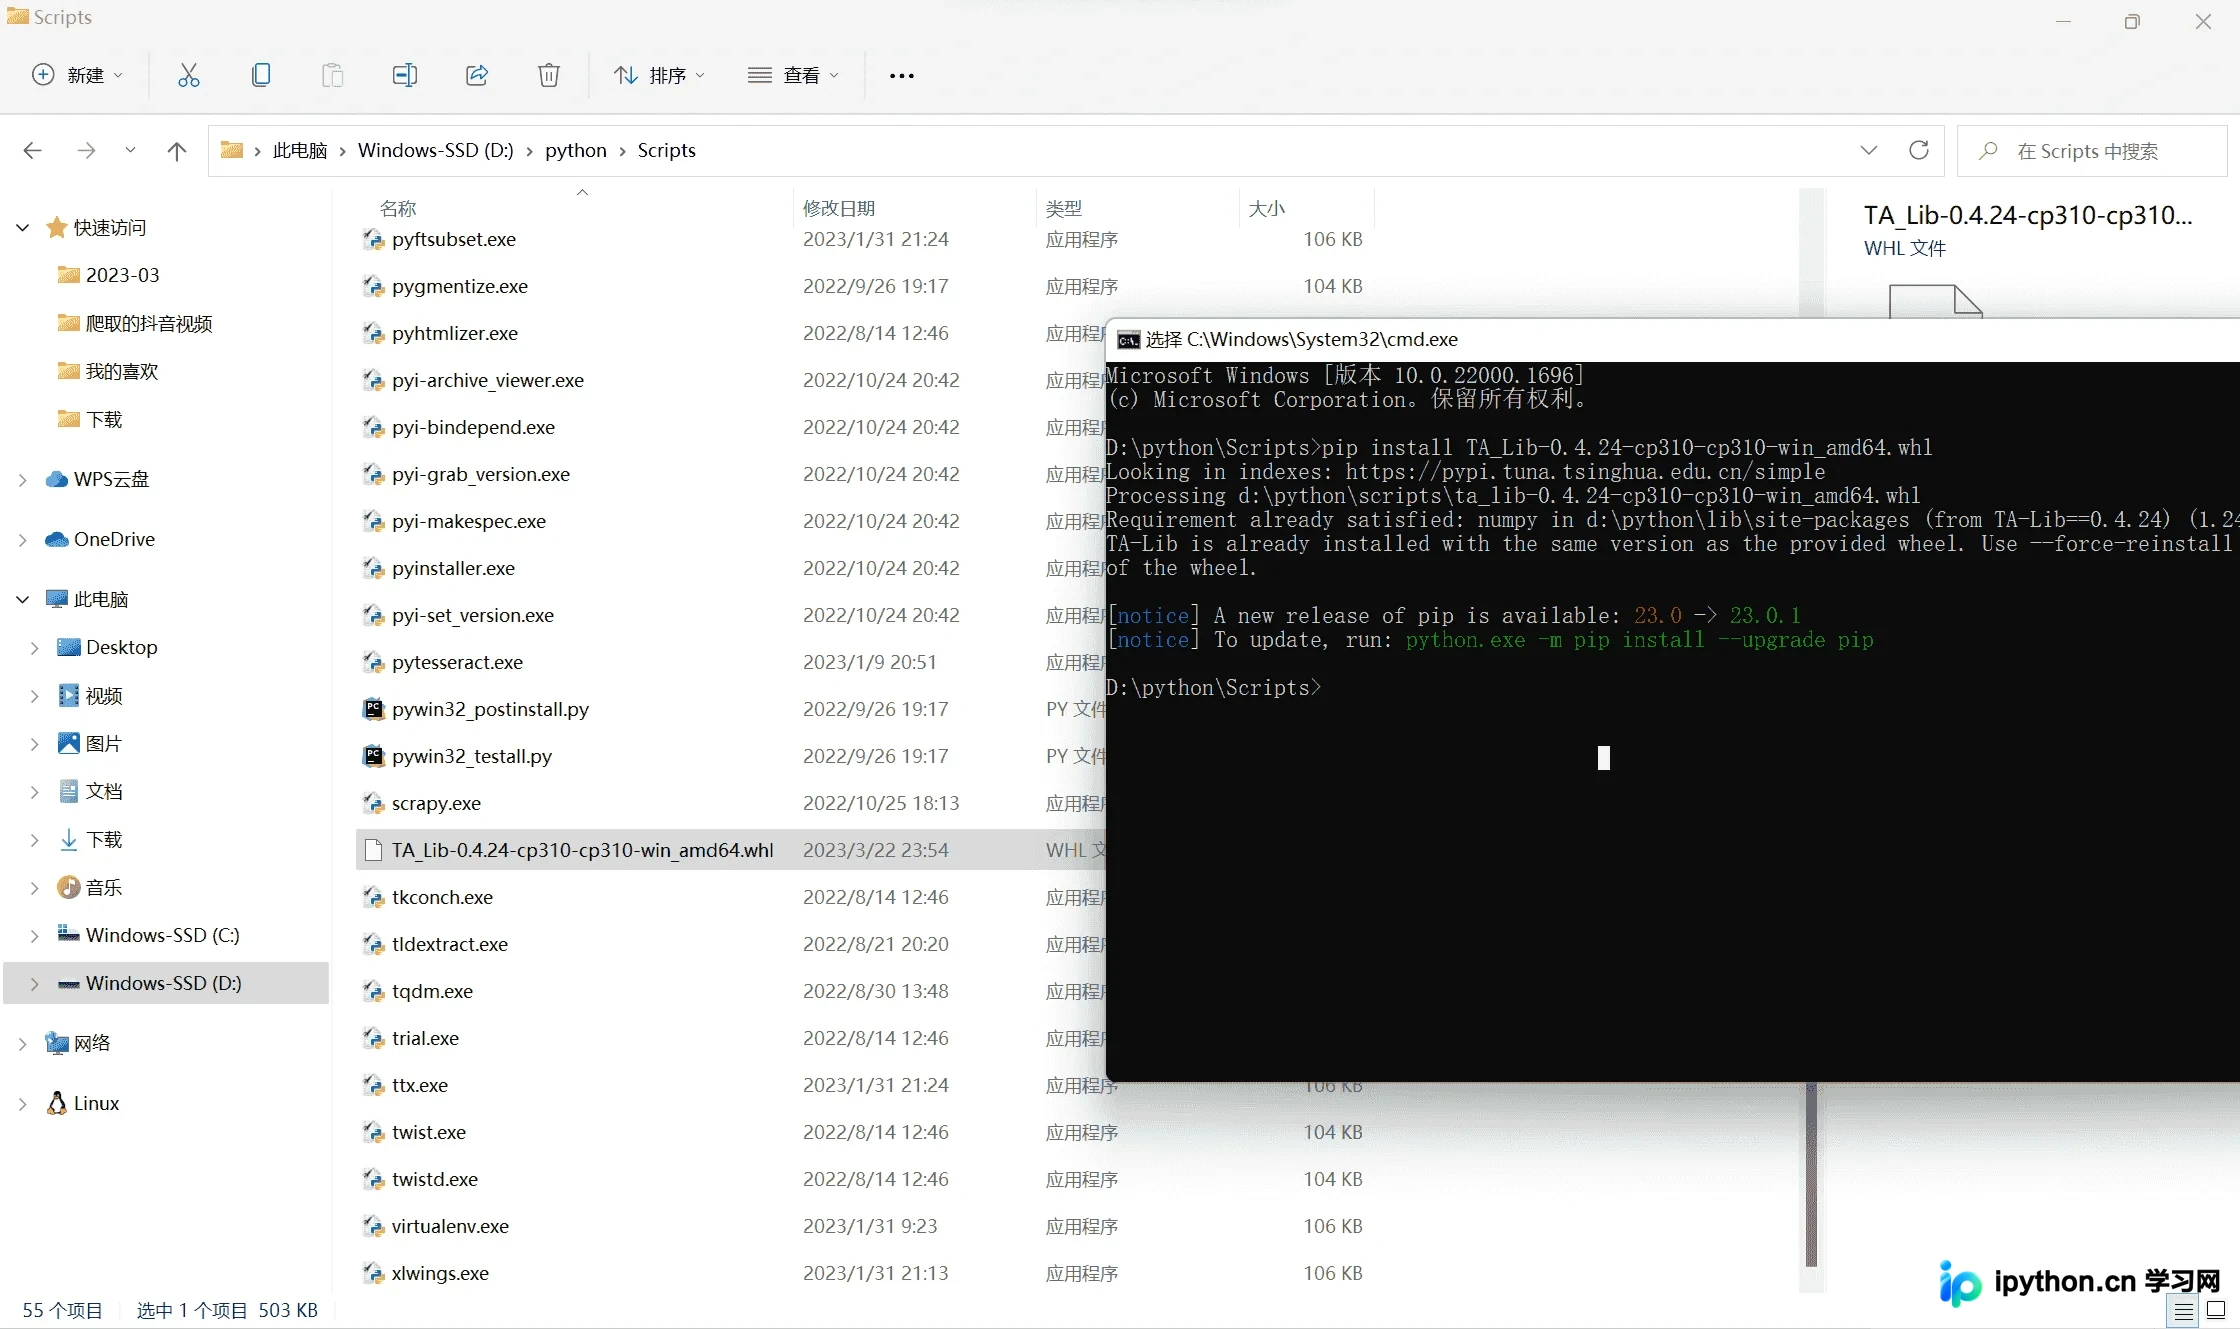Viewport: 2240px width, 1329px height.
Task: Click the Share icon in toolbar
Action: (x=477, y=75)
